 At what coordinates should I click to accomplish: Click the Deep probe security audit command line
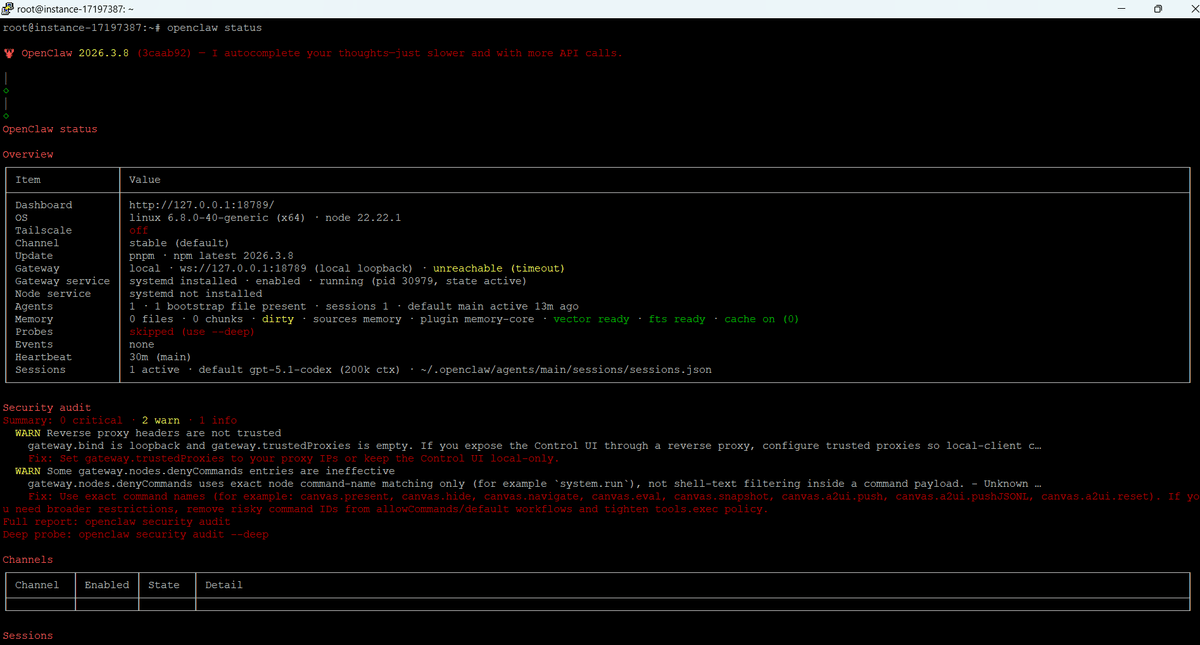(x=135, y=535)
